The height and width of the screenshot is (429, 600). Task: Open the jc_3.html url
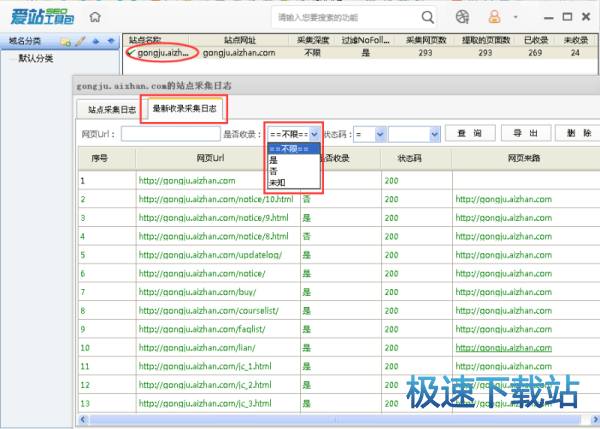(x=205, y=403)
